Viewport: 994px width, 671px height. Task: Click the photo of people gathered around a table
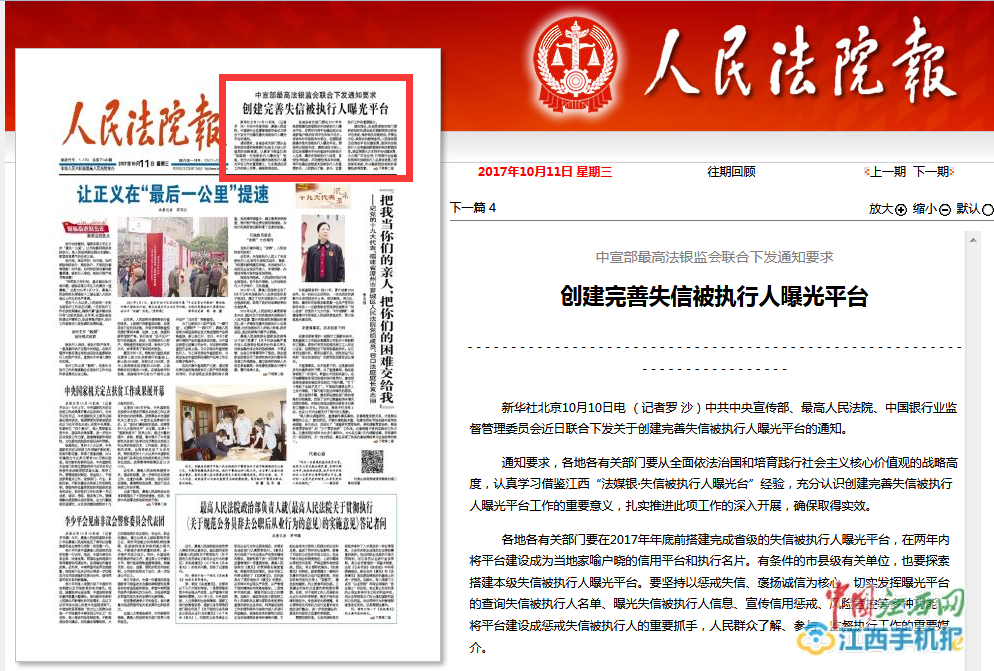tap(231, 423)
